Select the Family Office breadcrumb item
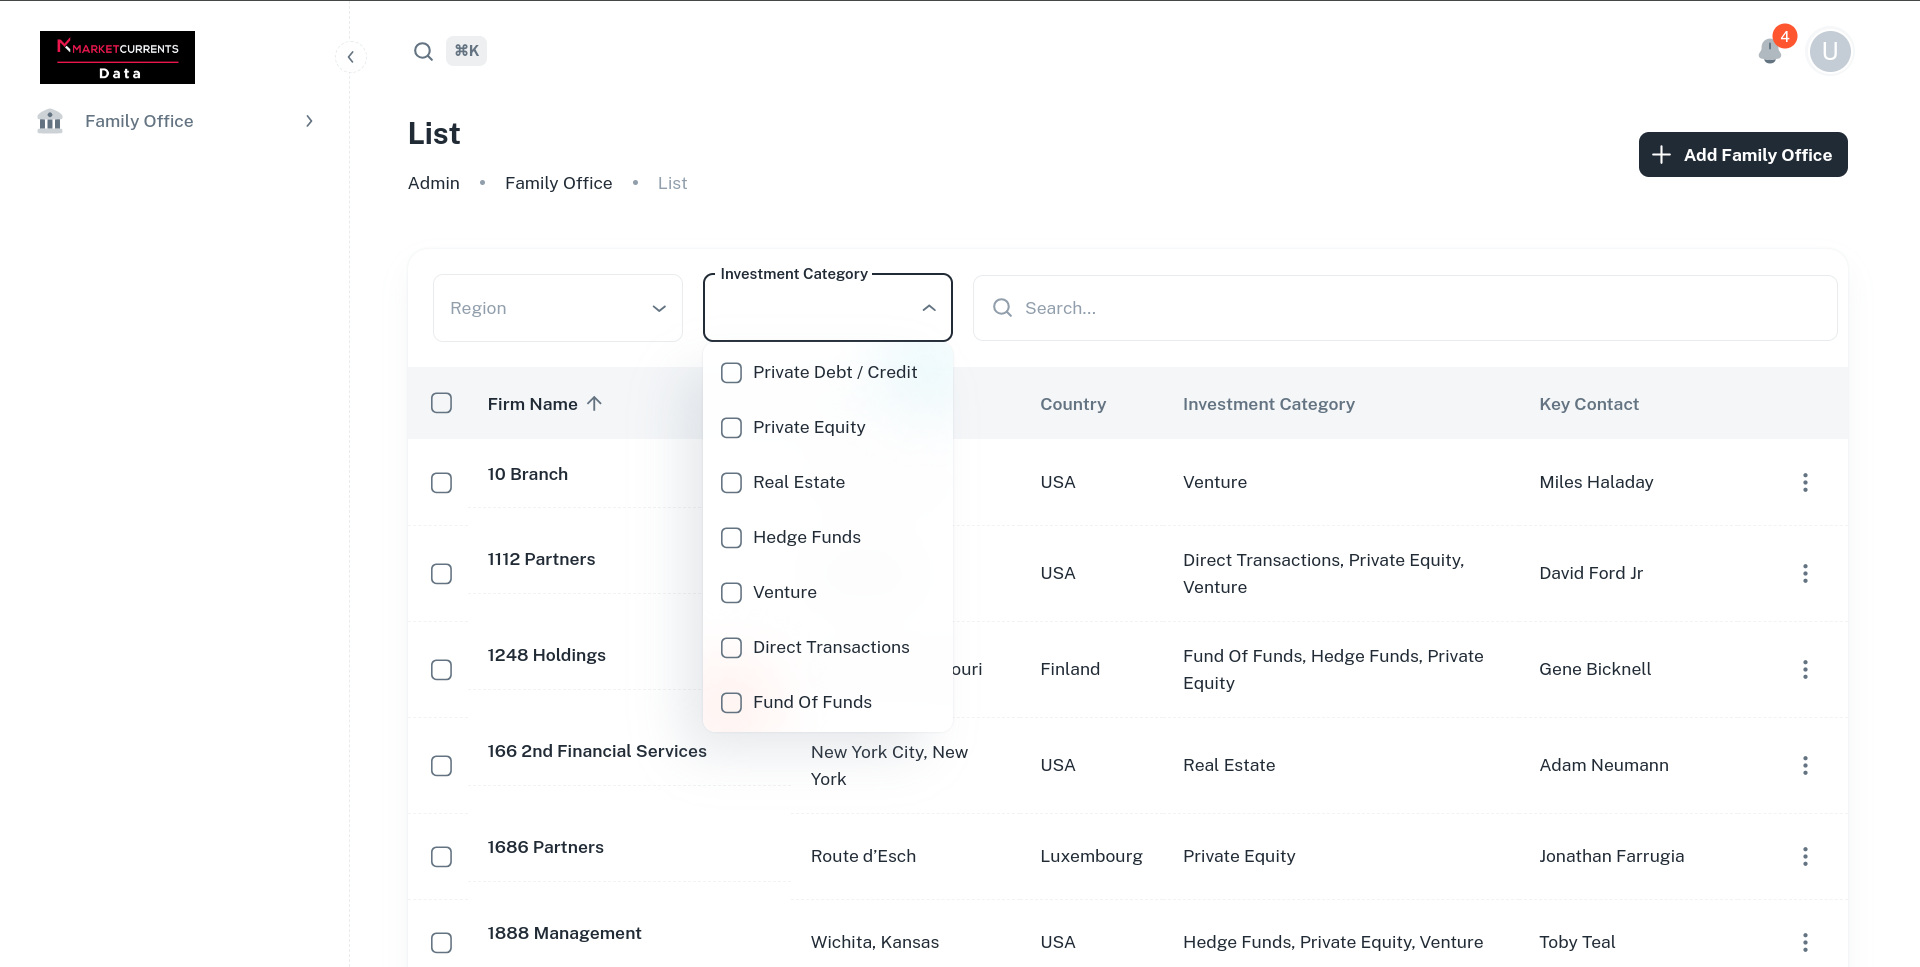Image resolution: width=1920 pixels, height=967 pixels. [x=558, y=183]
